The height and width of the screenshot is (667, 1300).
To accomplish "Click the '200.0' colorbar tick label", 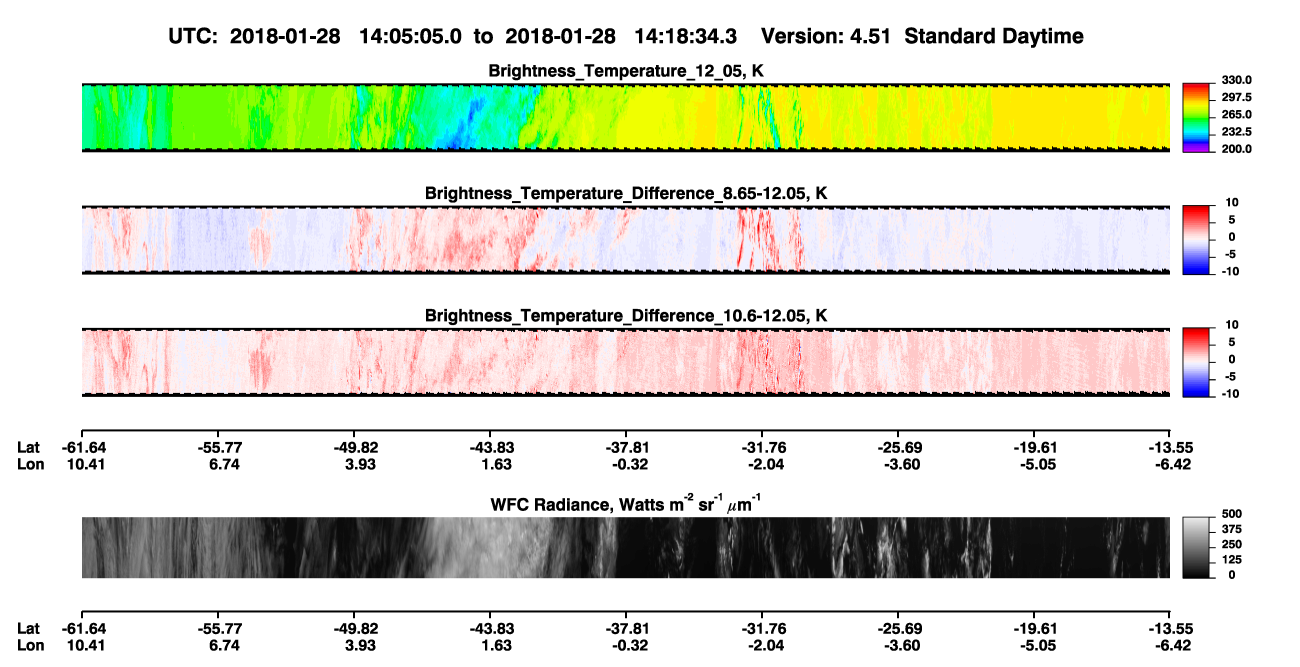I will pyautogui.click(x=1235, y=149).
